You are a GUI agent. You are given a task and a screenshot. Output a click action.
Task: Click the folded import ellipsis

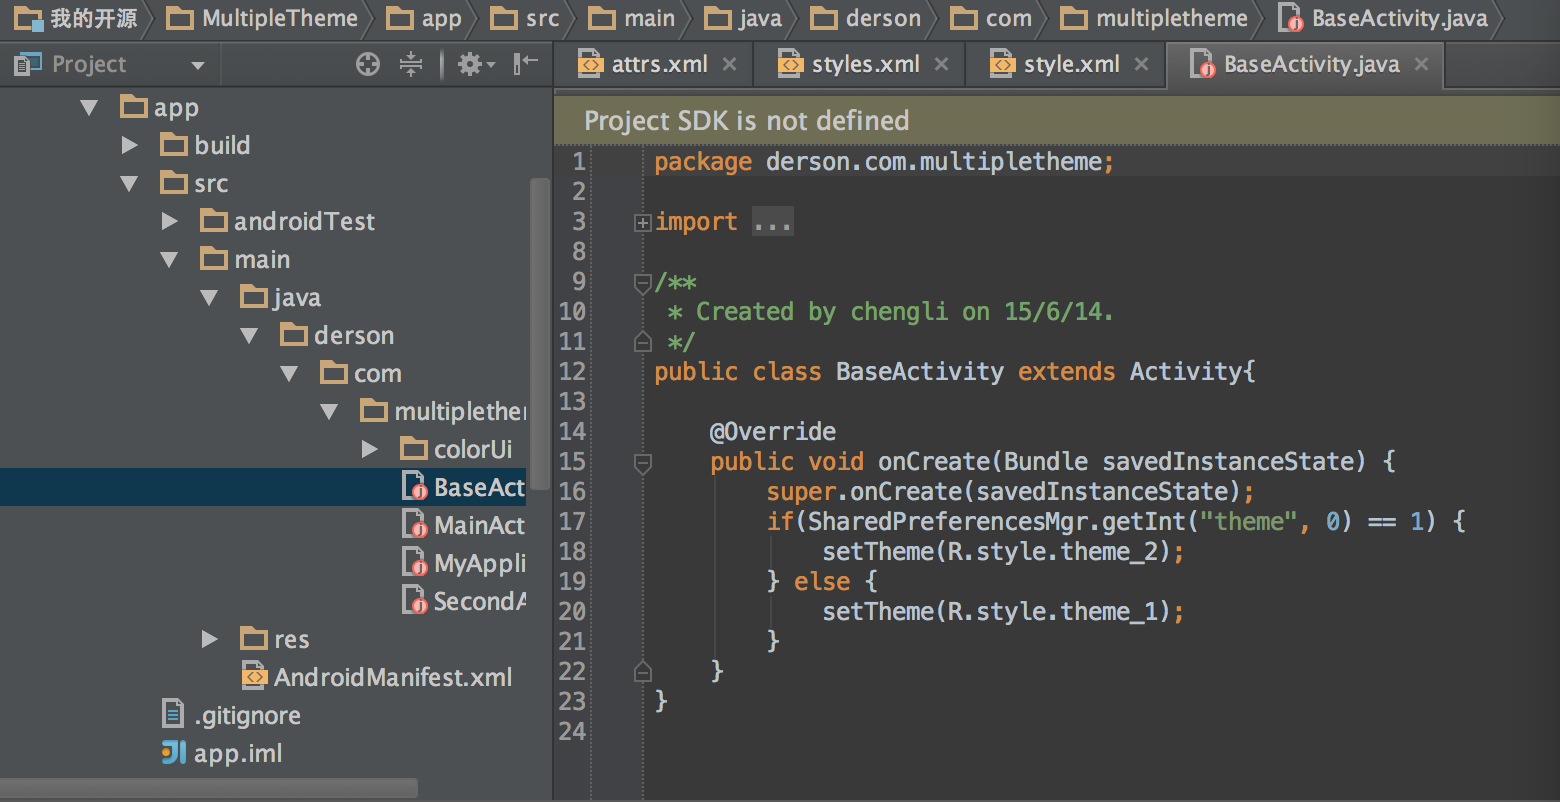click(772, 222)
